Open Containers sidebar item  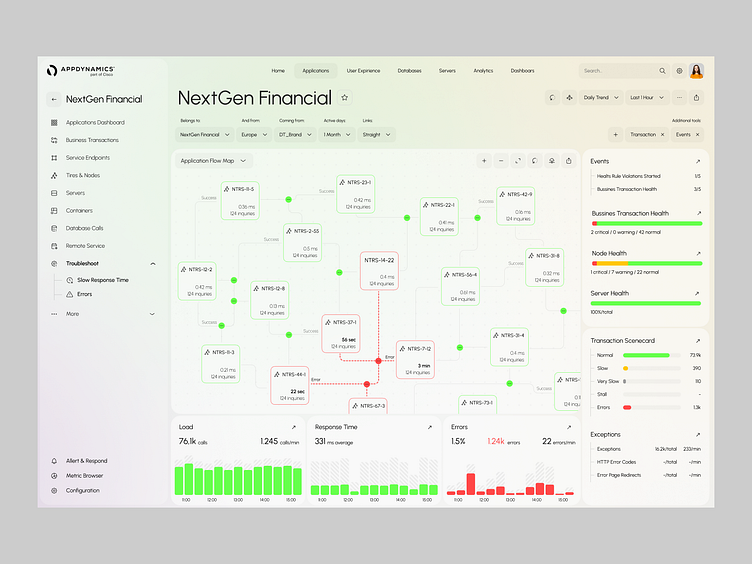click(79, 211)
